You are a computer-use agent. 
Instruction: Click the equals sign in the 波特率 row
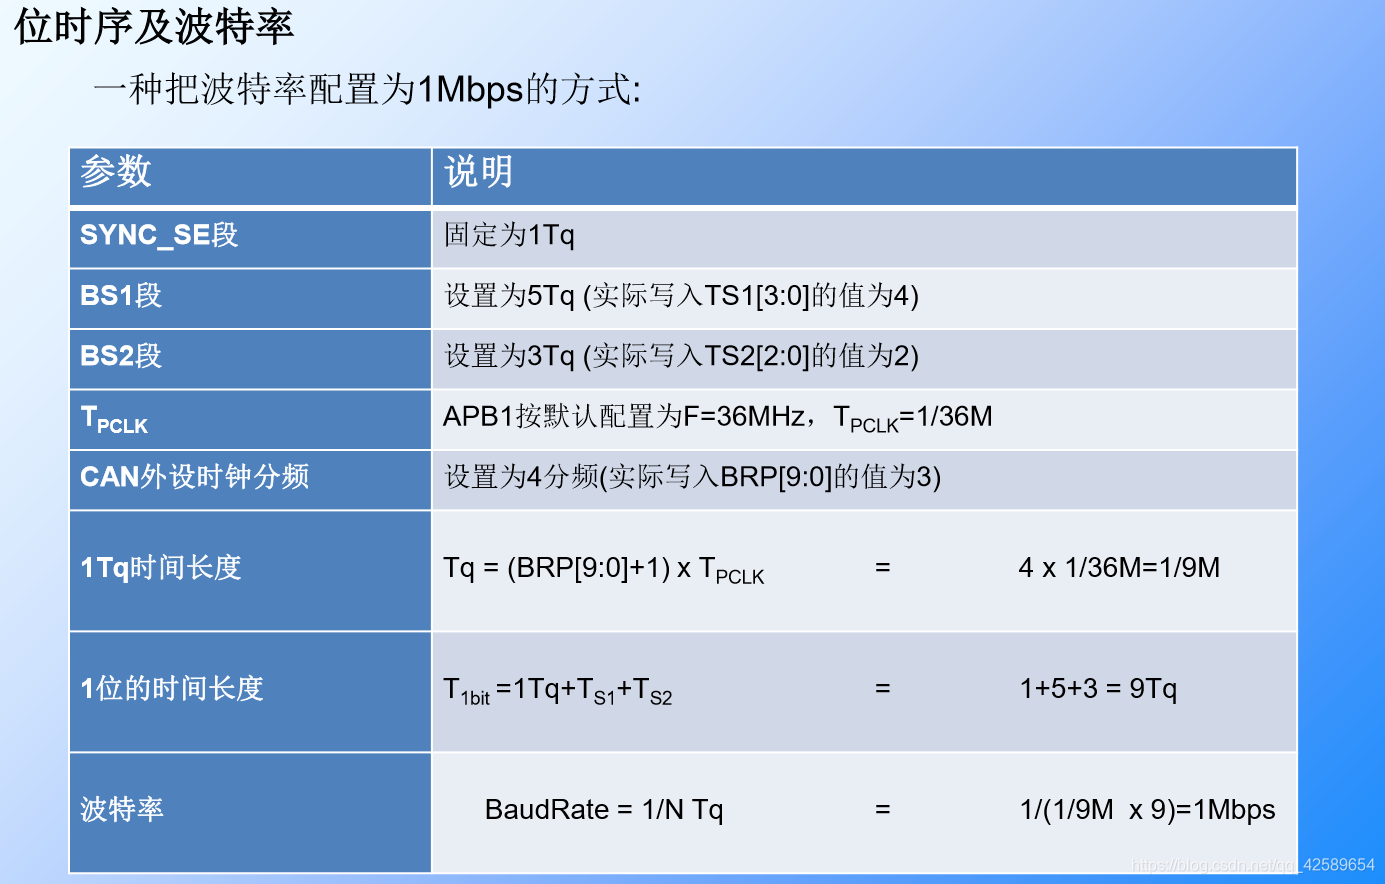pyautogui.click(x=882, y=810)
